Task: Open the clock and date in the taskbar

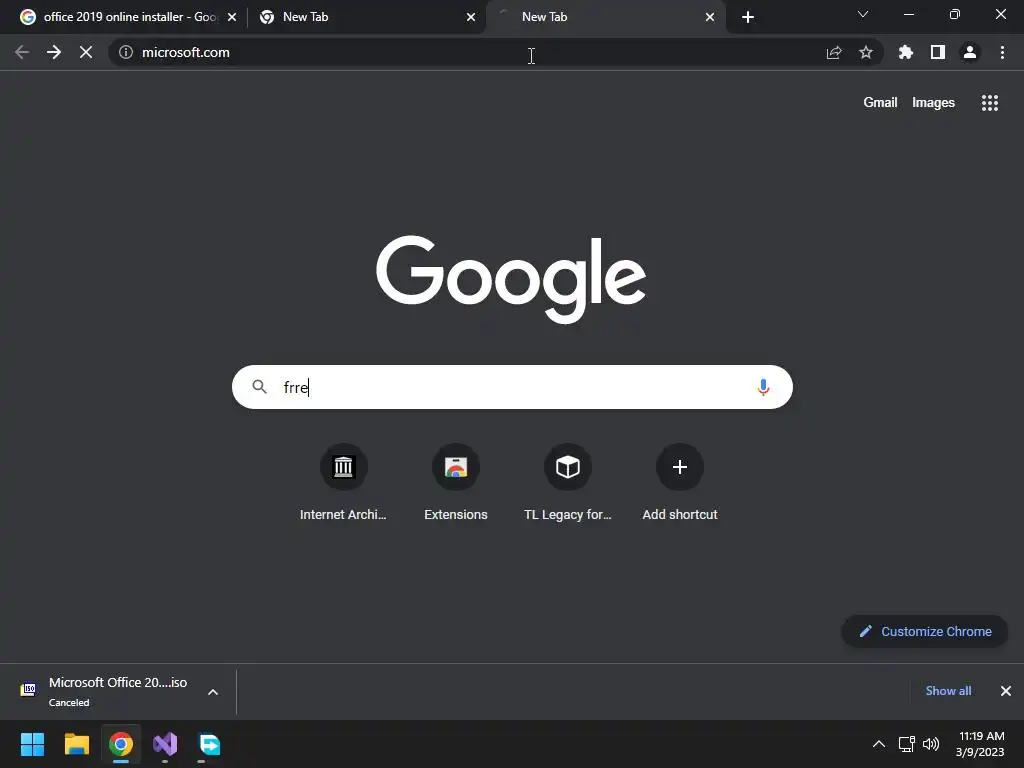Action: 980,744
